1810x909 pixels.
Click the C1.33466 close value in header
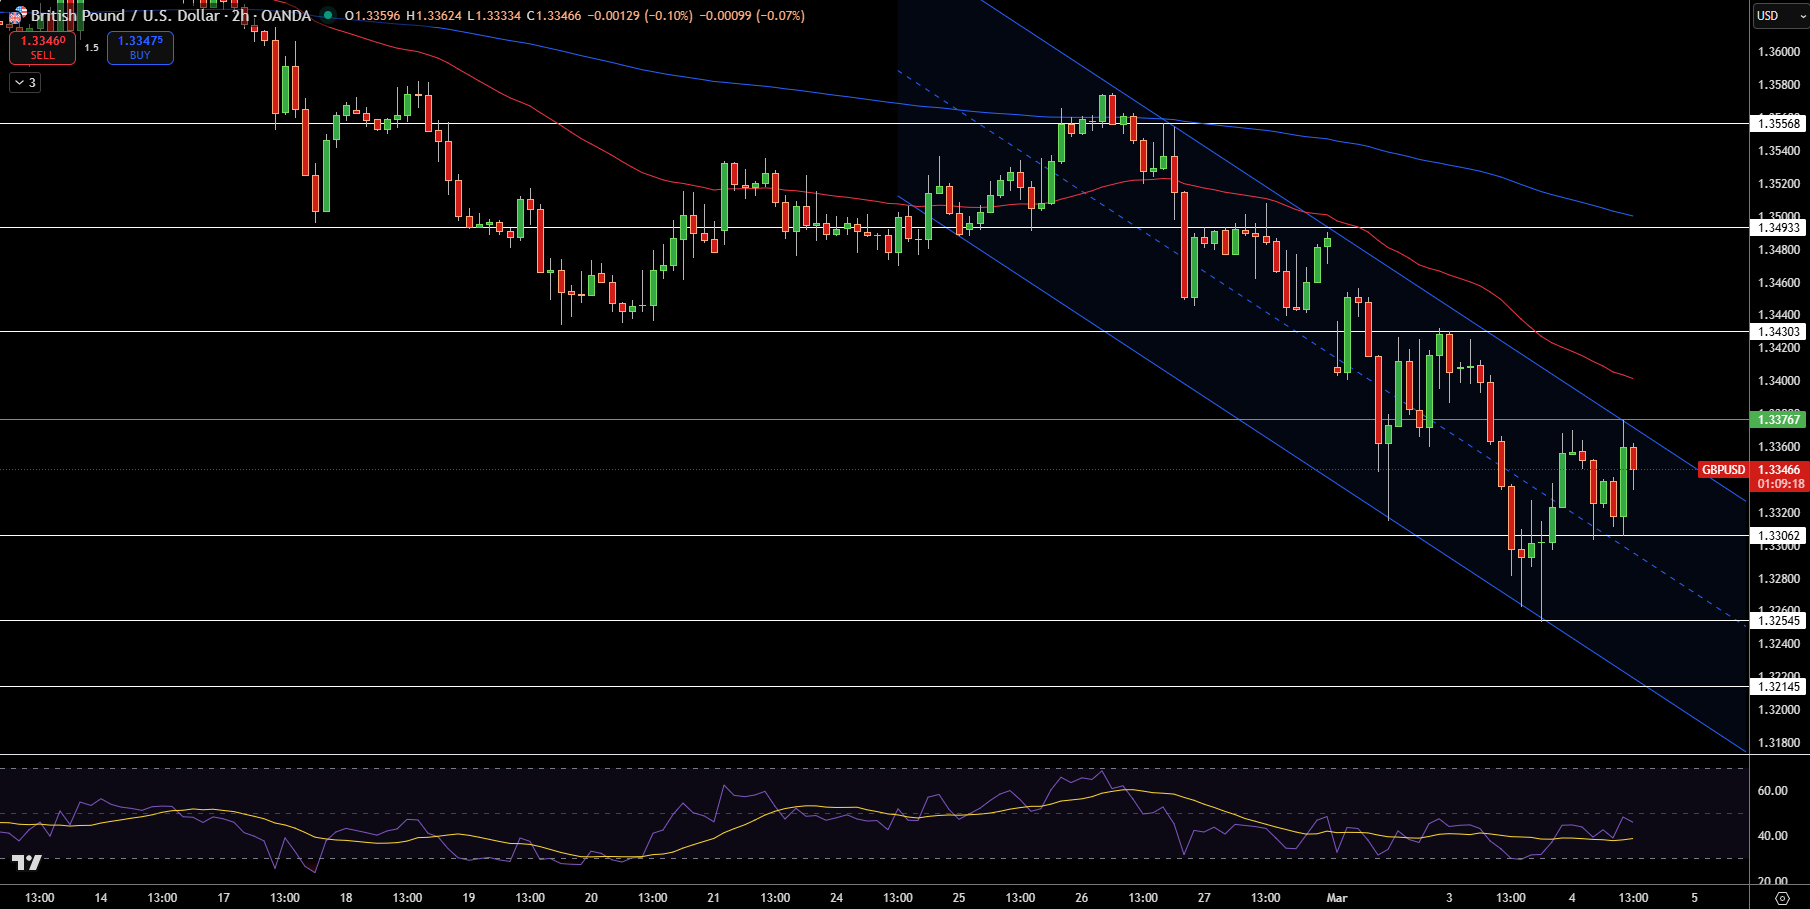[554, 16]
